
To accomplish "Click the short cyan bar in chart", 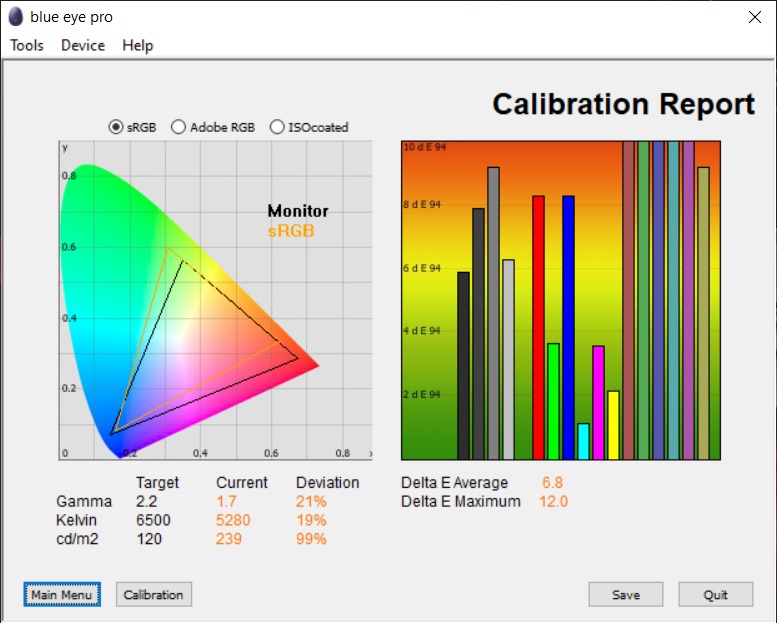I will pyautogui.click(x=583, y=441).
